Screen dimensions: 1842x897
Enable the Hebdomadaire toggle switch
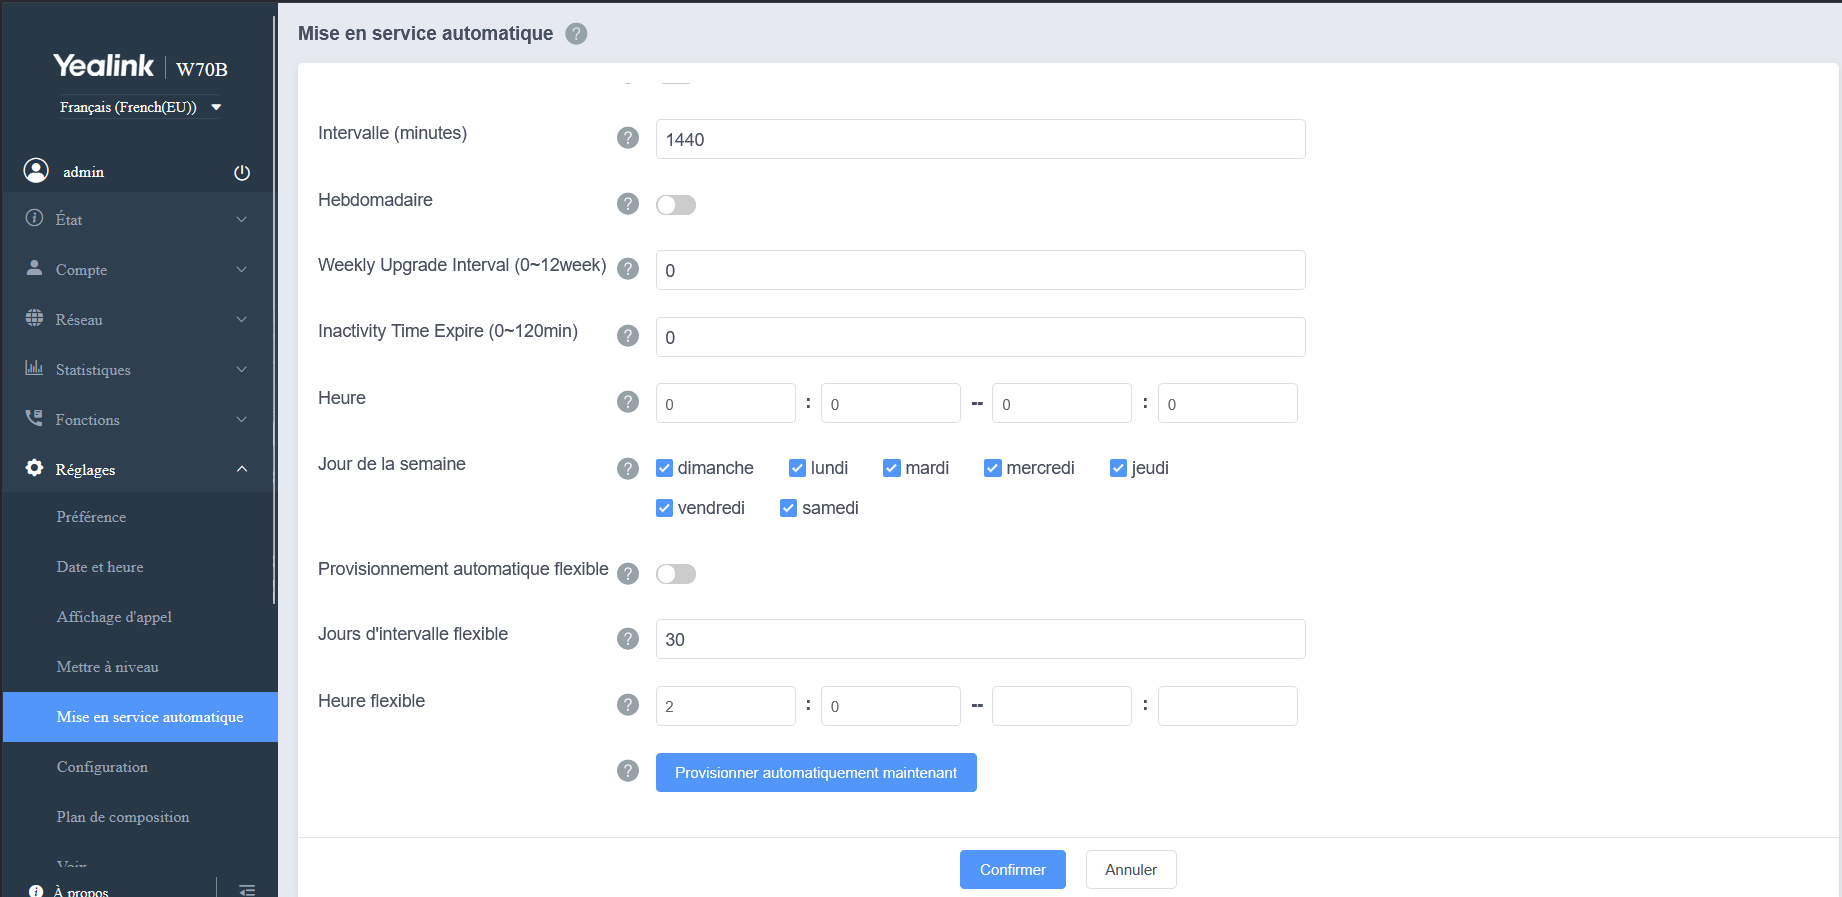point(676,205)
